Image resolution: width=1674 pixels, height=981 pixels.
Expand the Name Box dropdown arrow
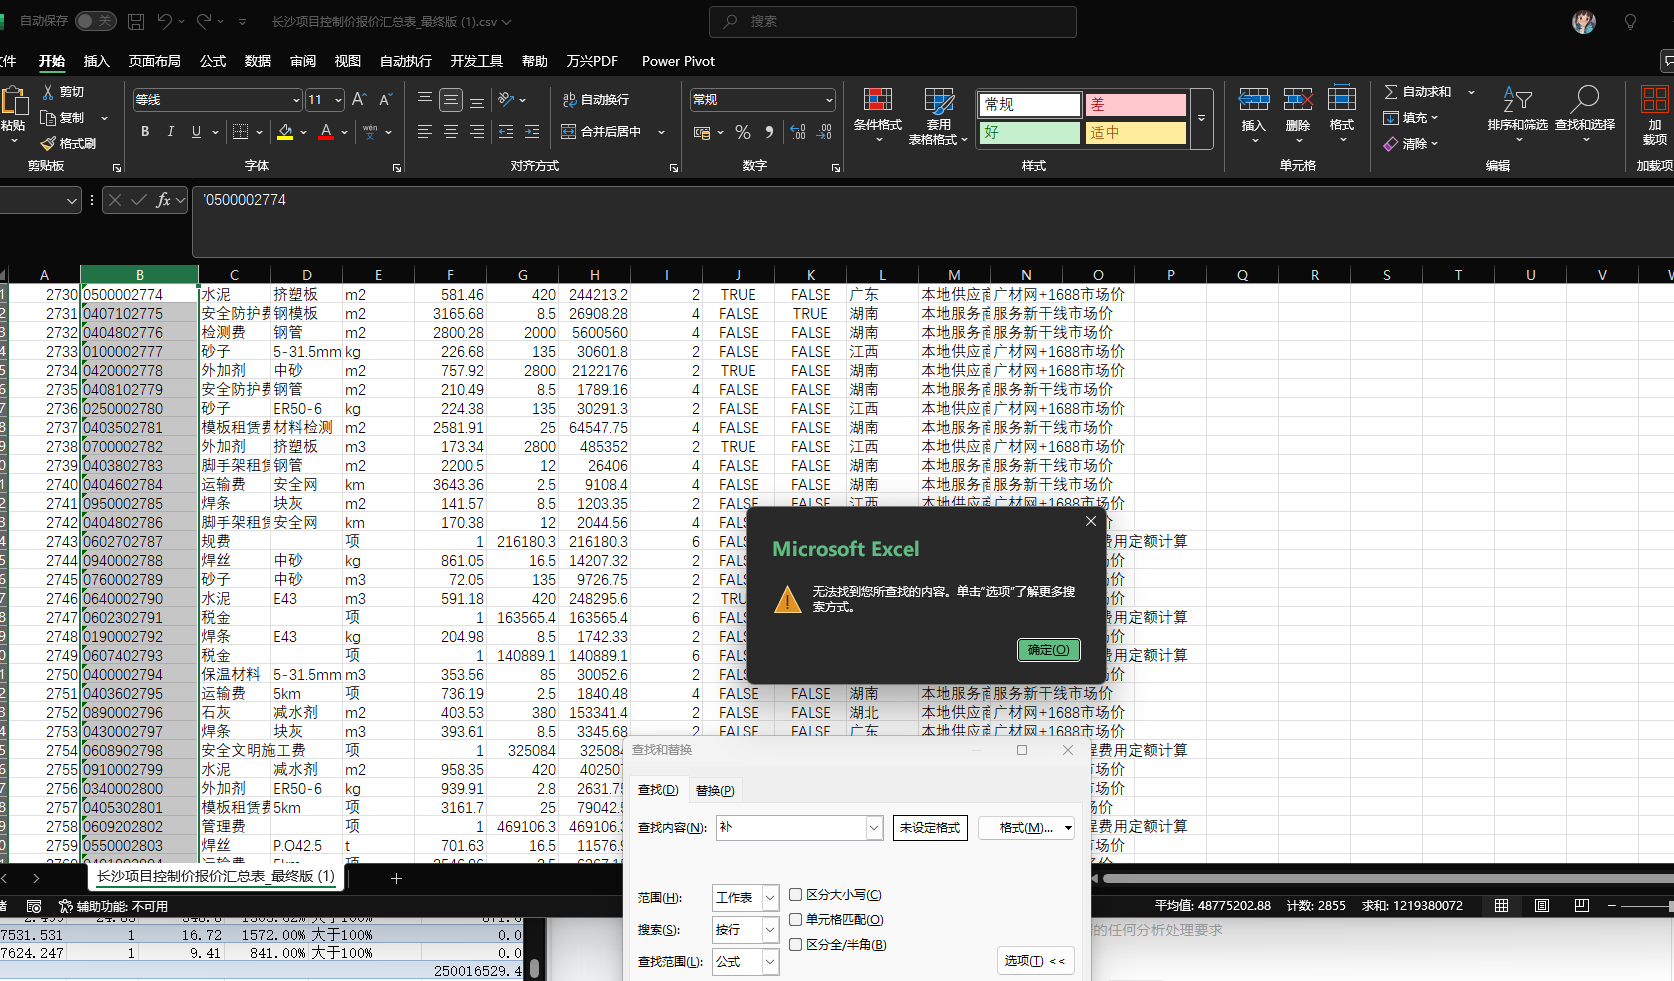(71, 201)
